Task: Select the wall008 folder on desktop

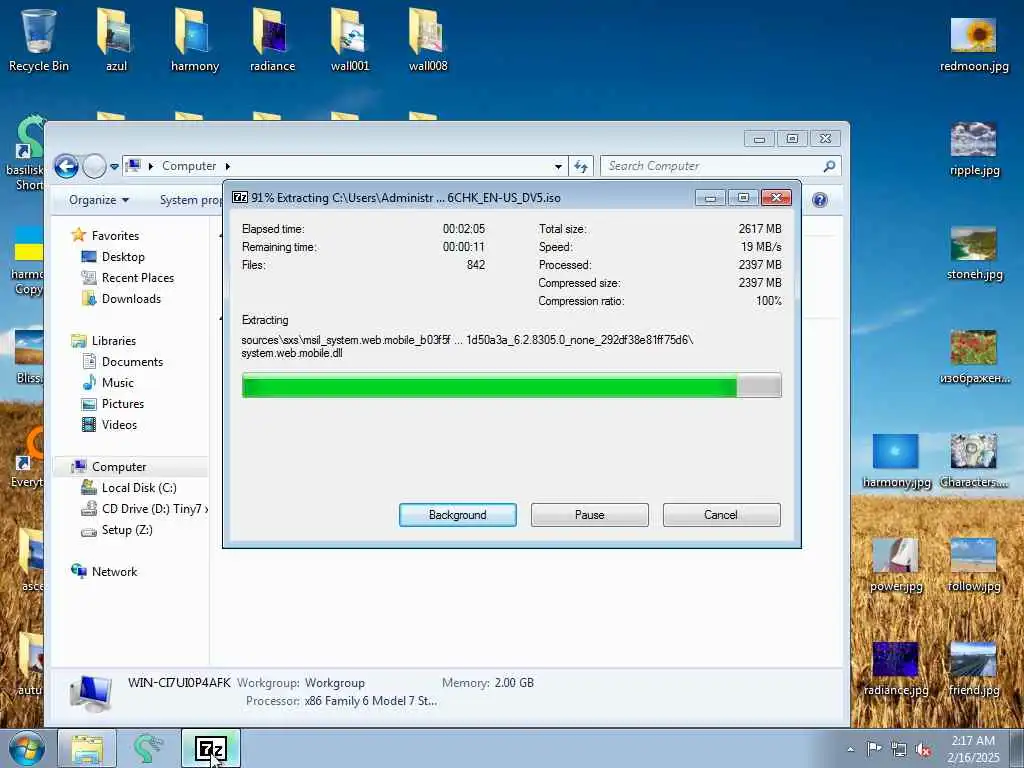Action: click(428, 39)
